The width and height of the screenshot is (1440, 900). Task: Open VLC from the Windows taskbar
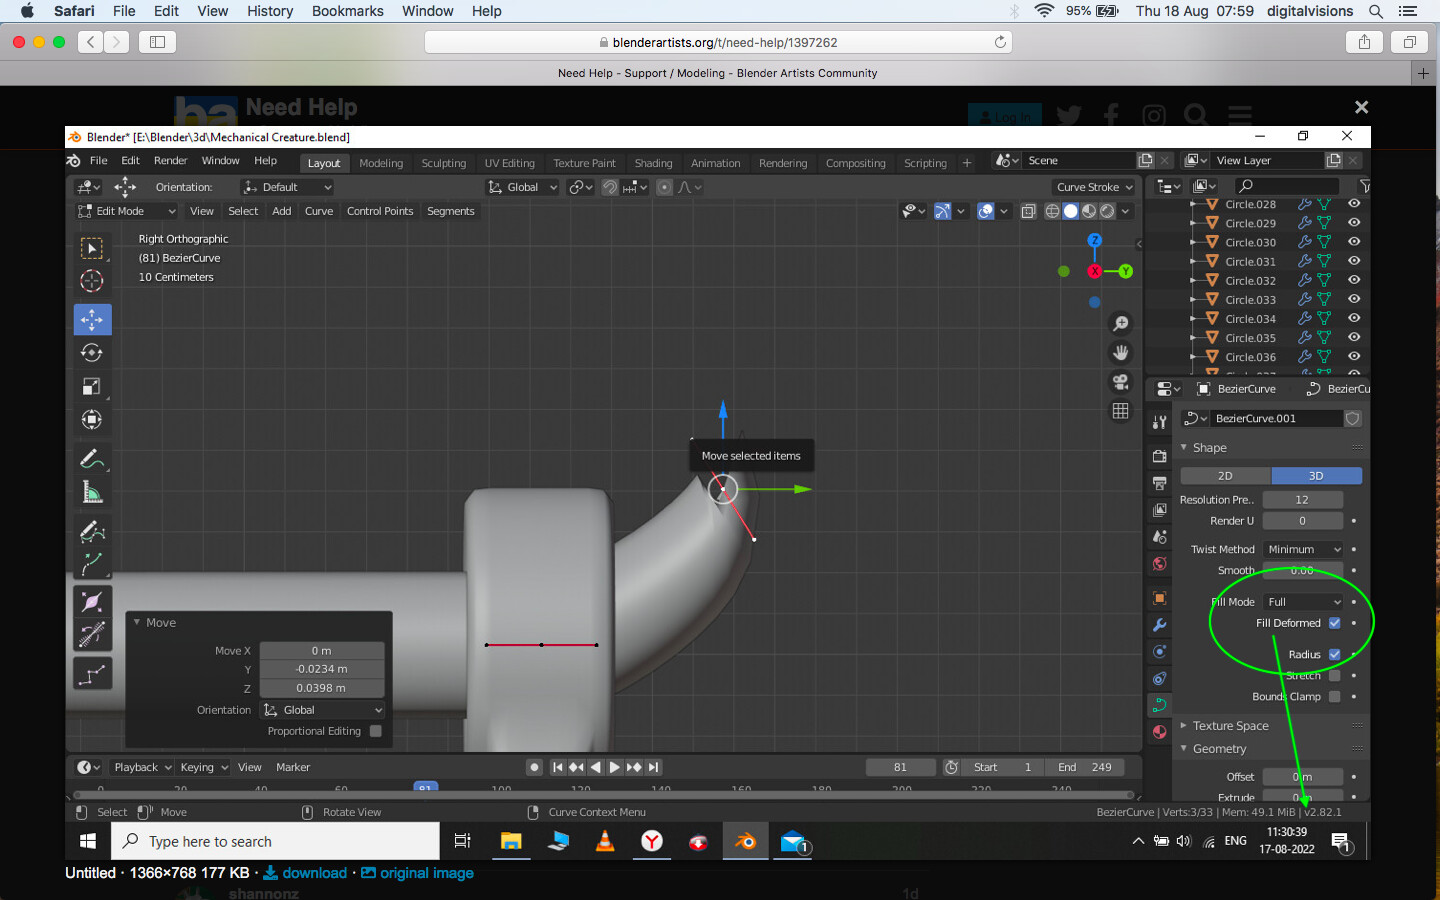605,842
